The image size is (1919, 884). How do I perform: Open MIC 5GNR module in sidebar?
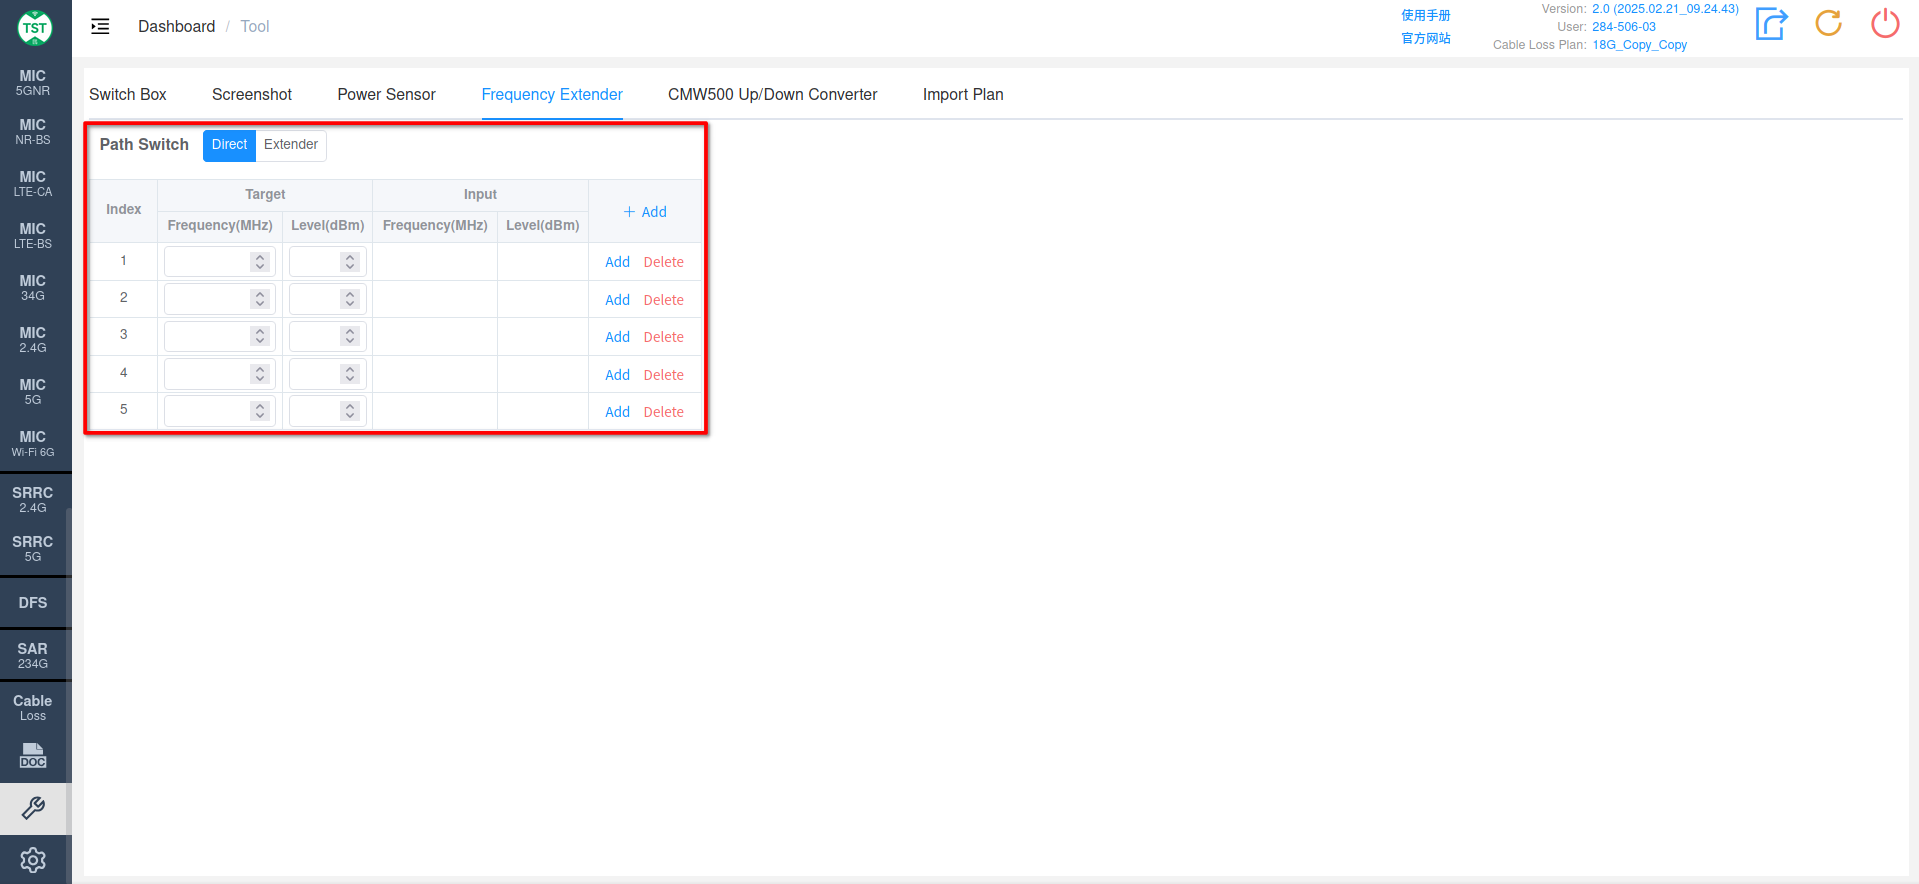pyautogui.click(x=33, y=83)
